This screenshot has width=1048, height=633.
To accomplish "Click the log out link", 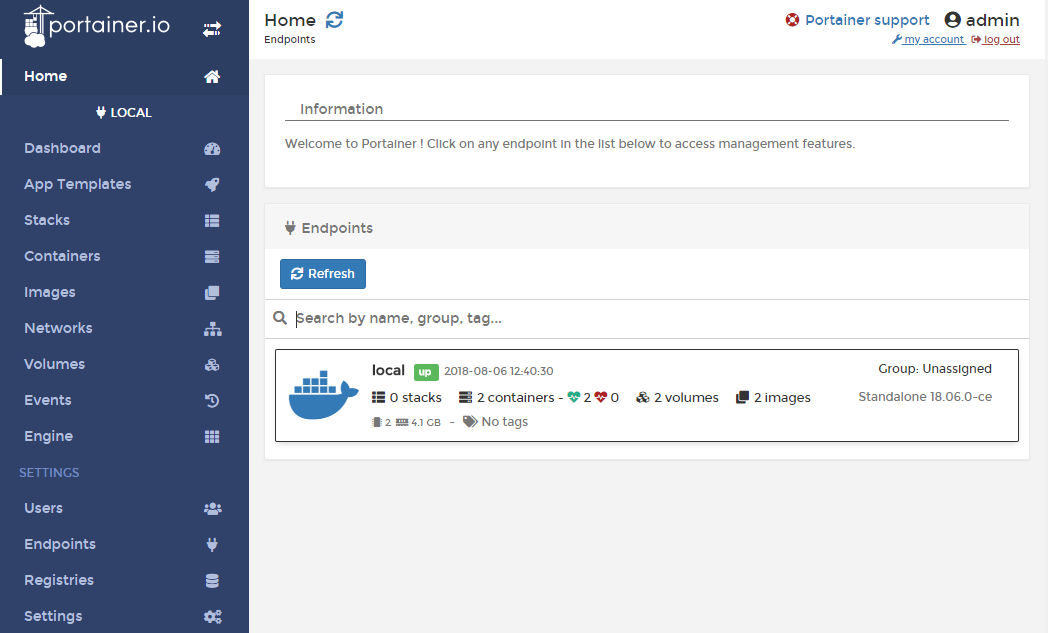I will (1000, 40).
